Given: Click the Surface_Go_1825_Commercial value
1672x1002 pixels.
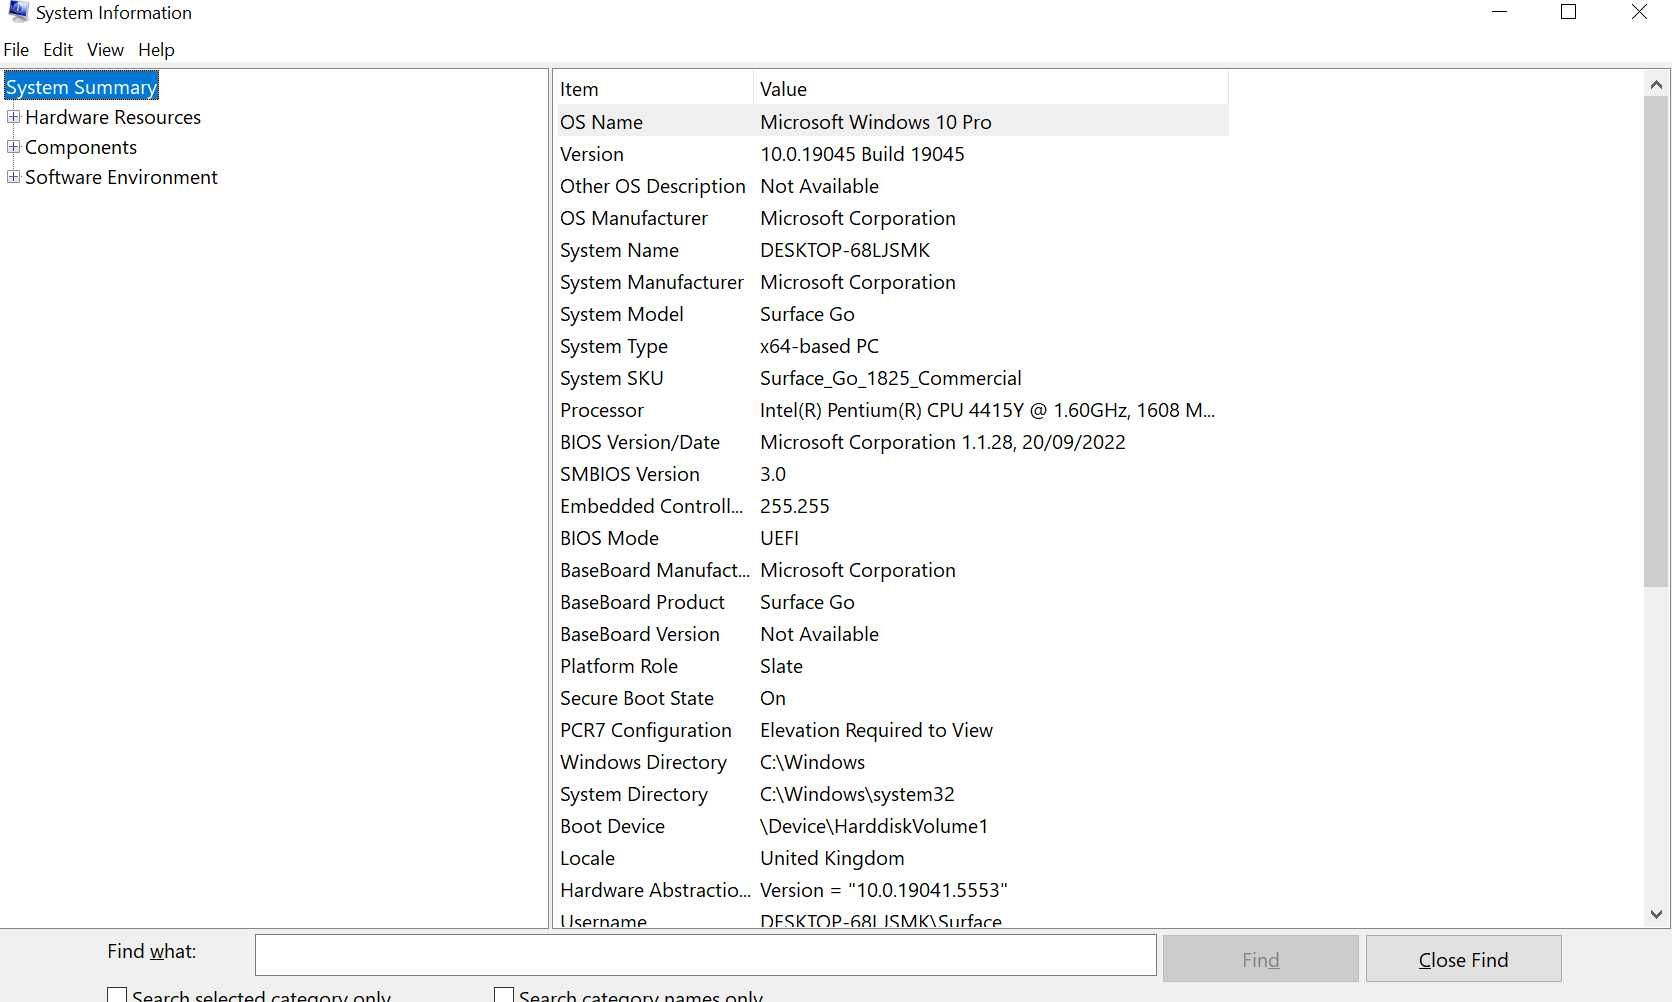Looking at the screenshot, I should [x=891, y=378].
